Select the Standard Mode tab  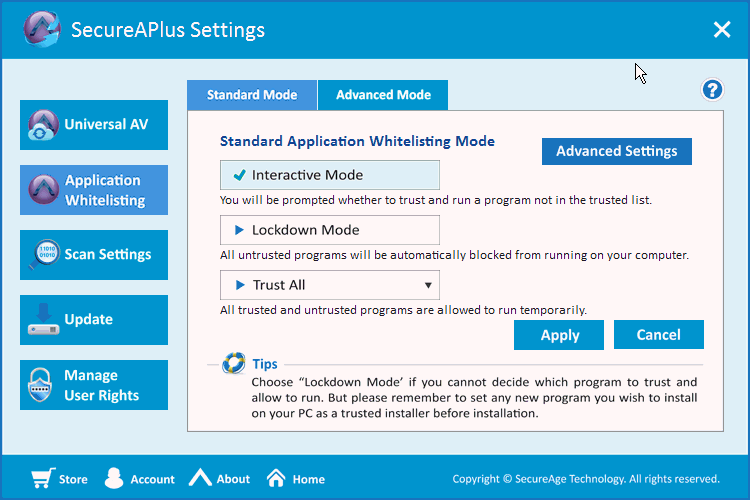click(252, 95)
